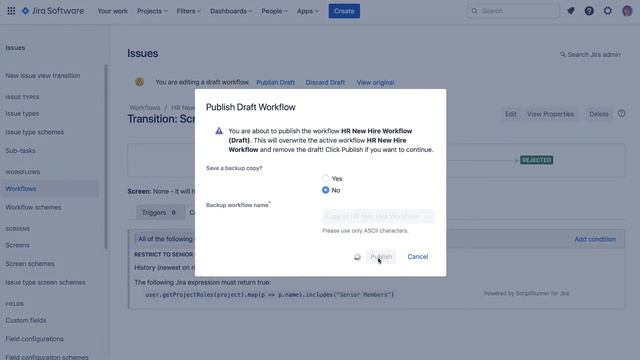Expand the People menu

(274, 11)
